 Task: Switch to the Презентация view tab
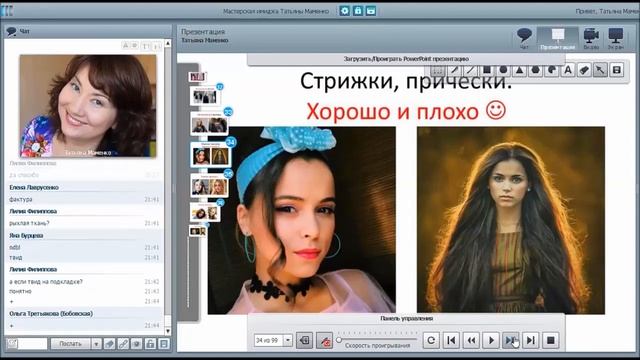[558, 39]
